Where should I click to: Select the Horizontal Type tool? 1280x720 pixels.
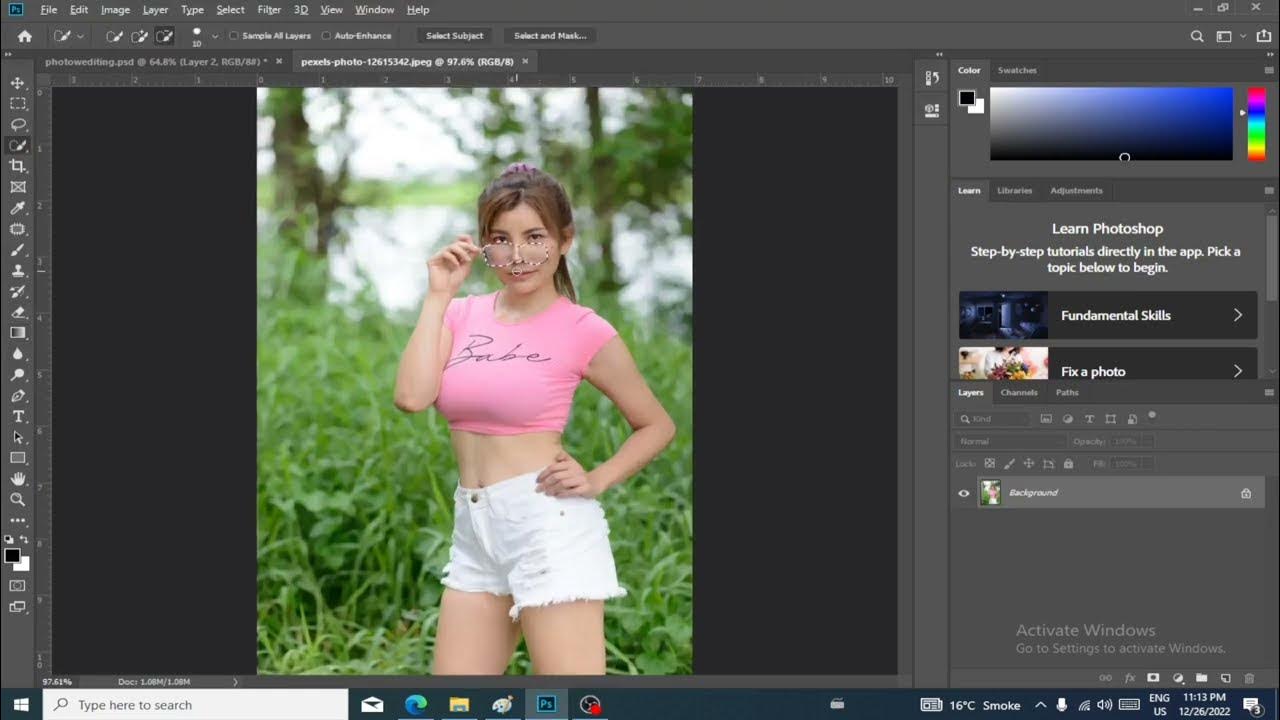pos(18,416)
